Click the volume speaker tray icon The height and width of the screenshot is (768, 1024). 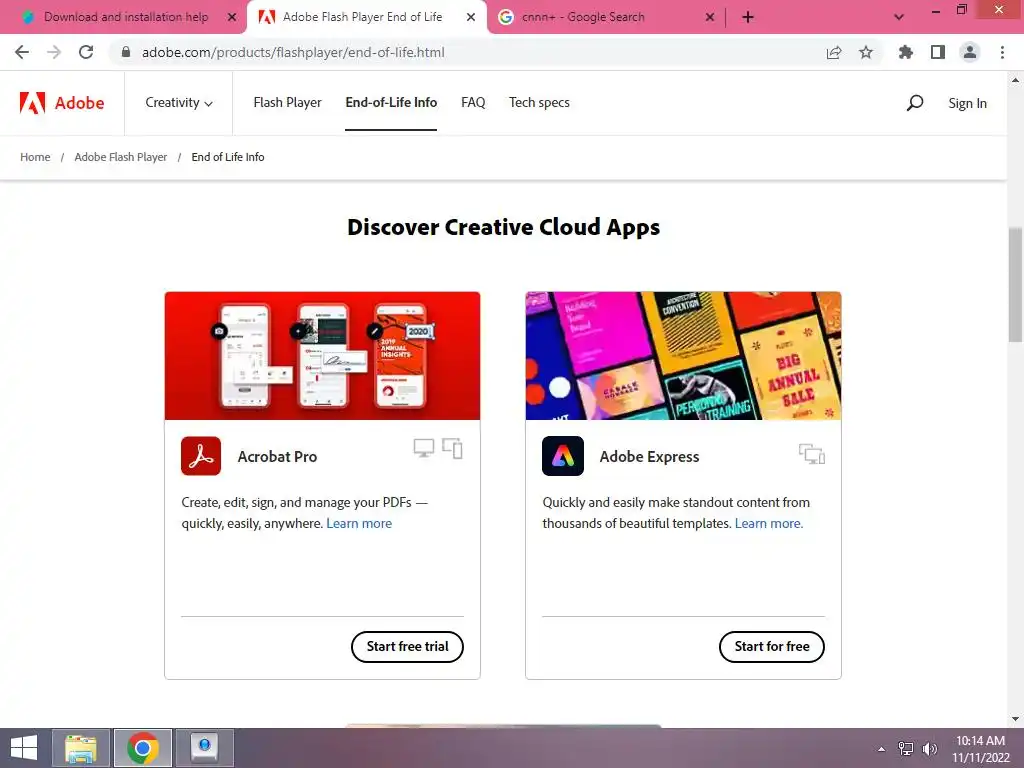point(930,748)
